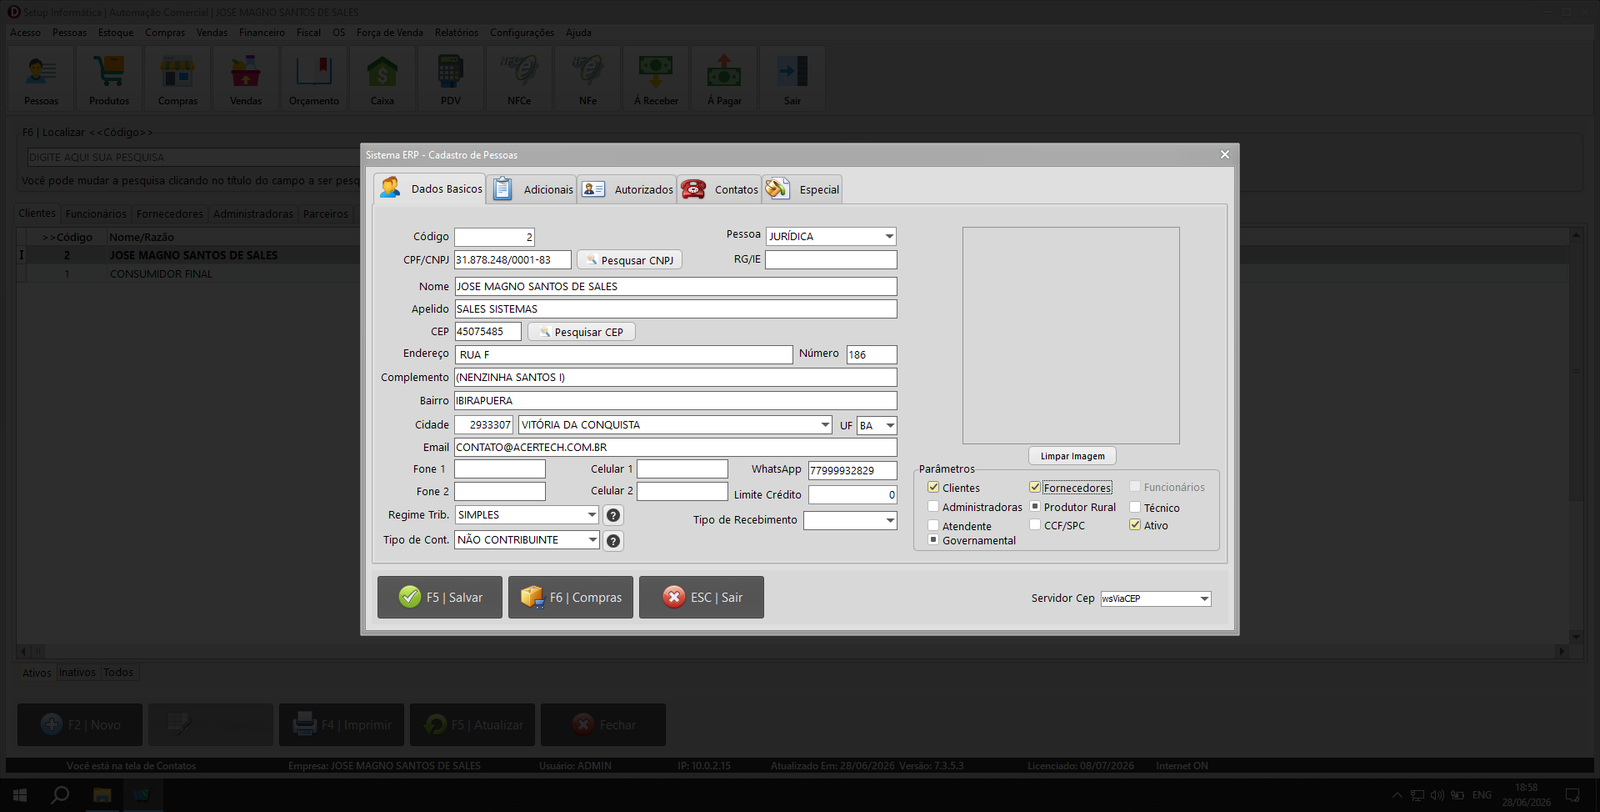
Task: Open the UF state dropdown
Action: pos(890,426)
